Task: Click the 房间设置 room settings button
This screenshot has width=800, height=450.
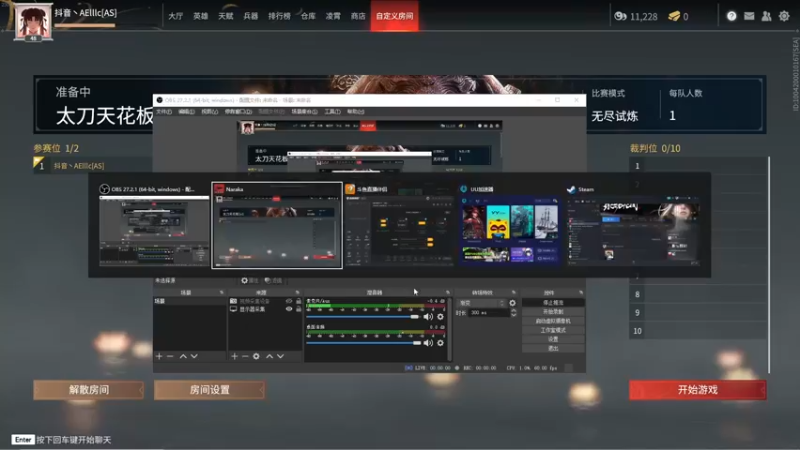Action: pos(209,390)
